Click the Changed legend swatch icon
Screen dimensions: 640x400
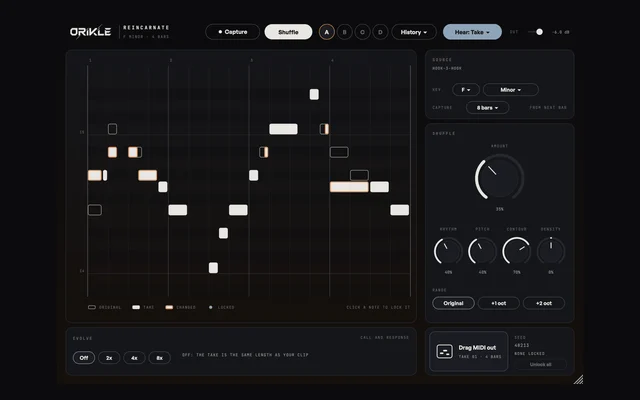[169, 307]
